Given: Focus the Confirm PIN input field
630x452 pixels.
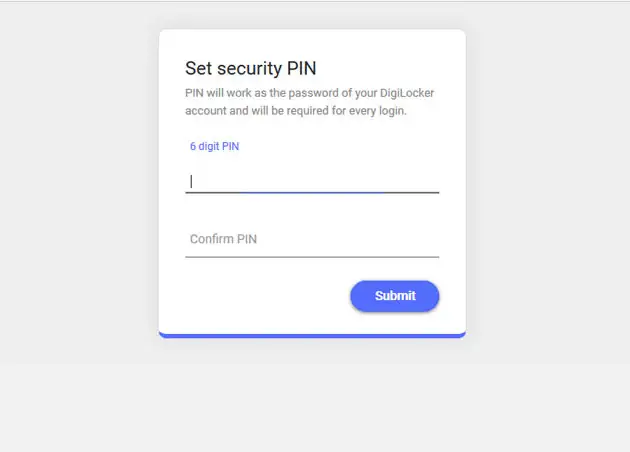Looking at the screenshot, I should [312, 240].
